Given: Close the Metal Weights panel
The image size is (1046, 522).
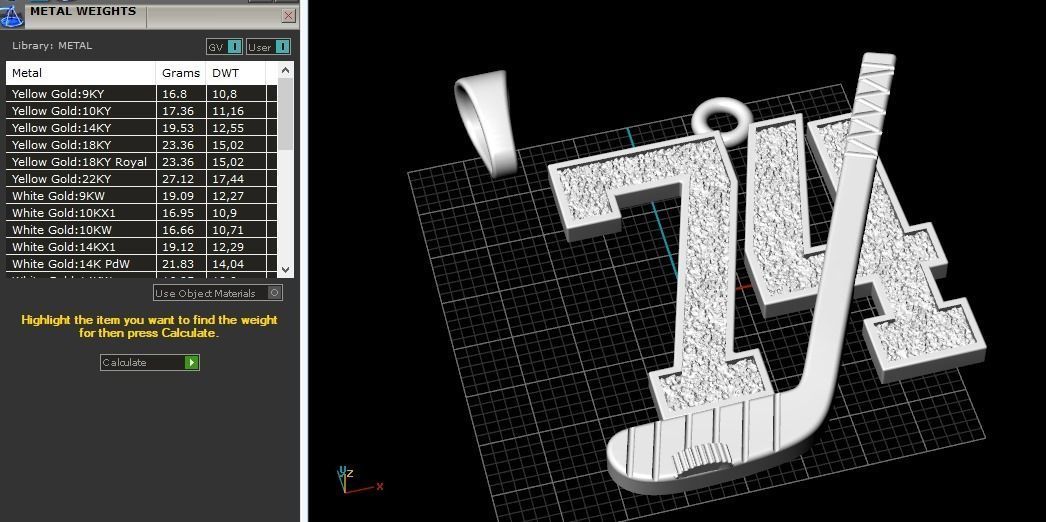Looking at the screenshot, I should click(288, 15).
